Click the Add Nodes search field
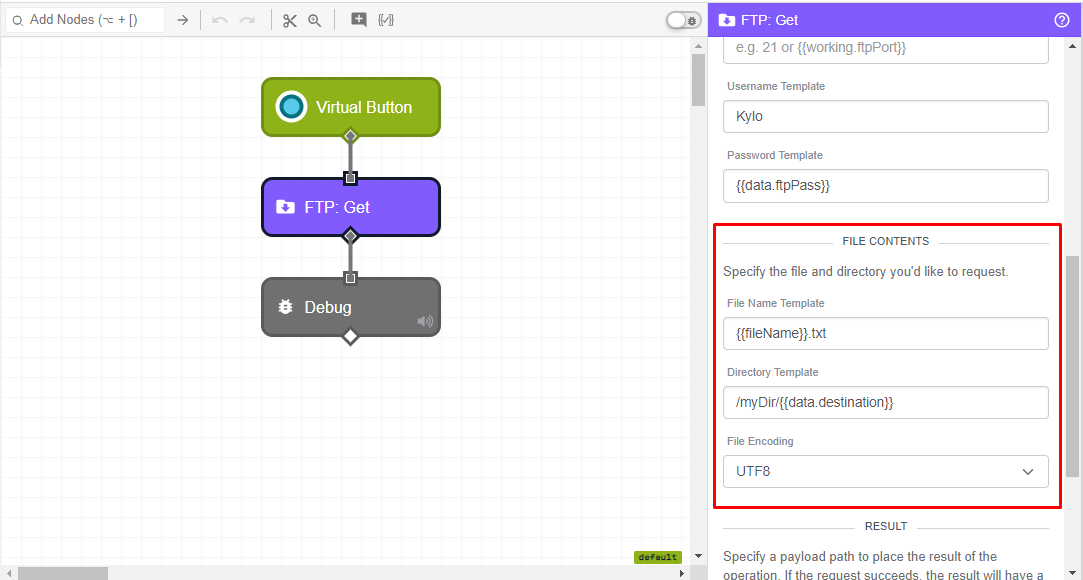This screenshot has width=1083, height=580. coord(85,20)
